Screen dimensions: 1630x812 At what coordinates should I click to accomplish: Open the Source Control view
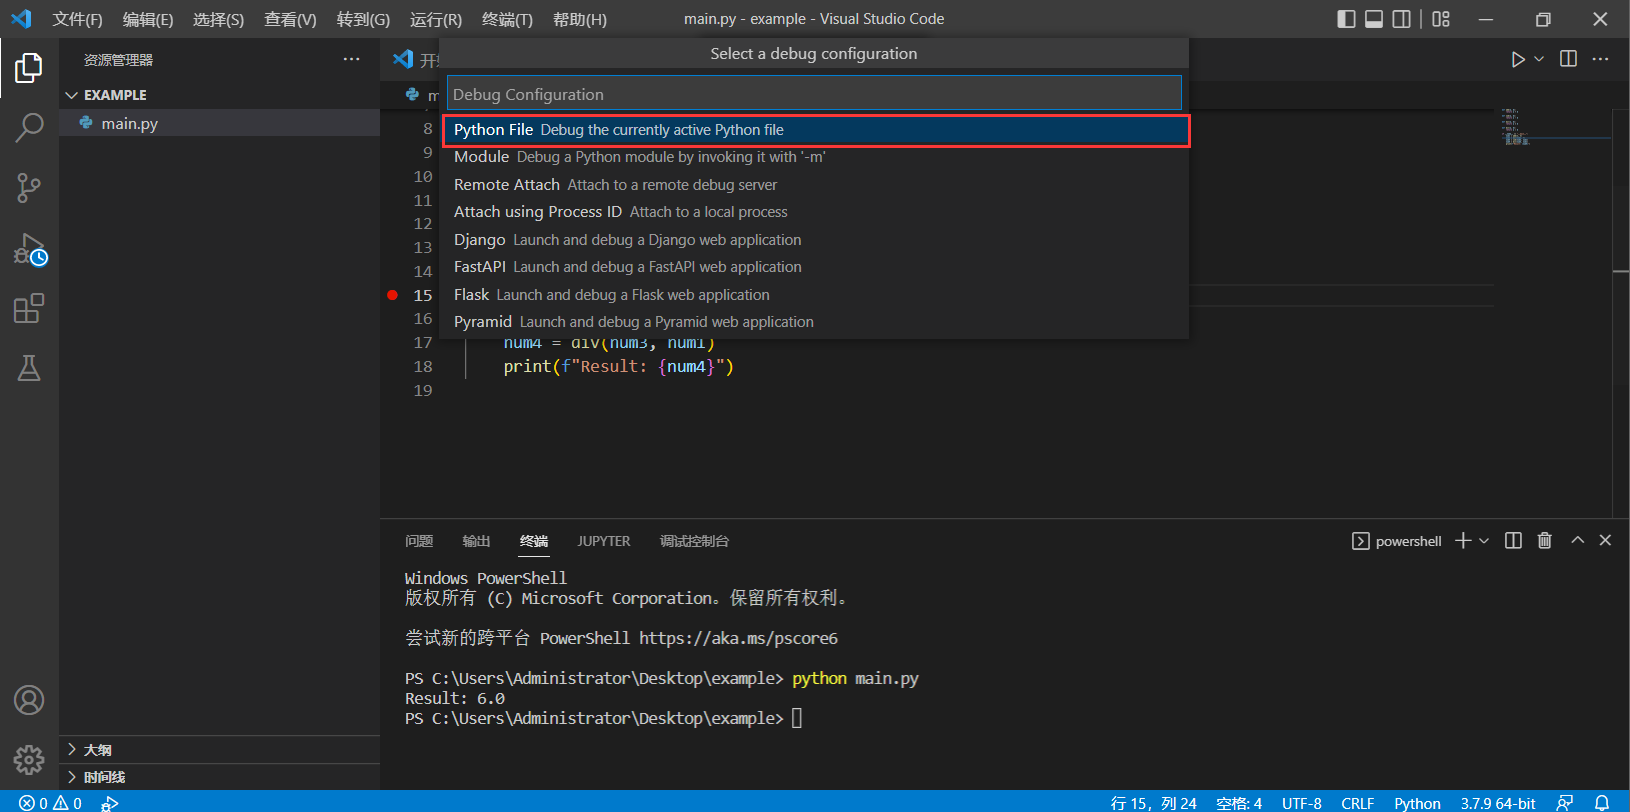tap(29, 187)
